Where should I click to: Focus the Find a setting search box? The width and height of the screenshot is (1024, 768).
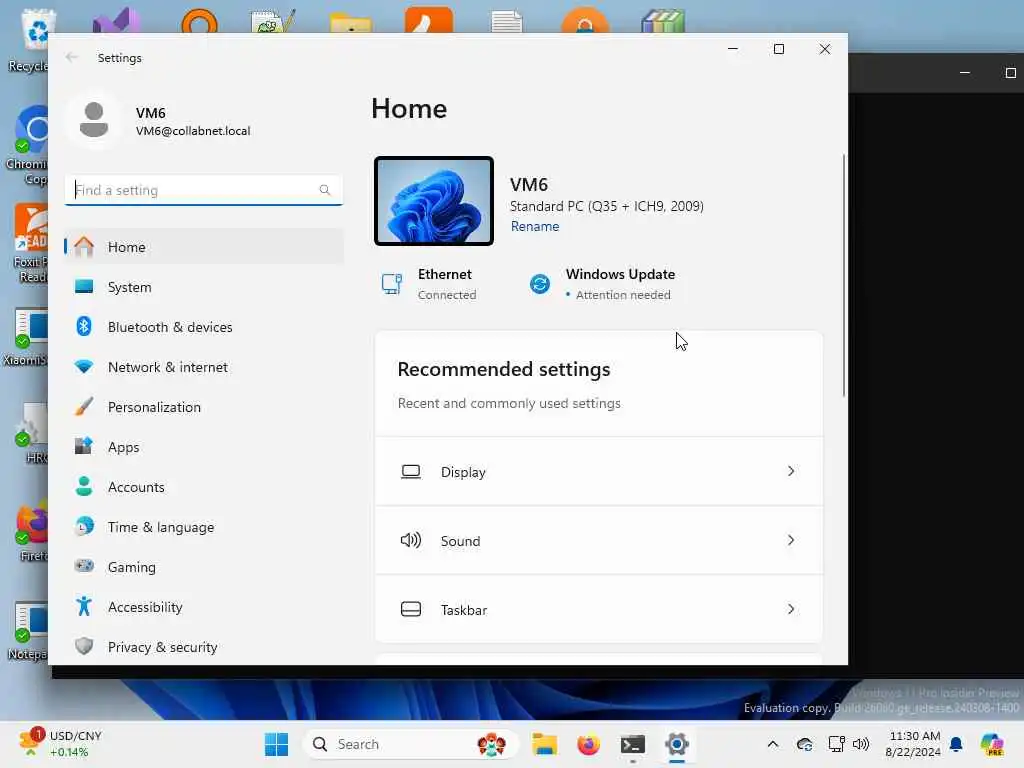tap(204, 190)
